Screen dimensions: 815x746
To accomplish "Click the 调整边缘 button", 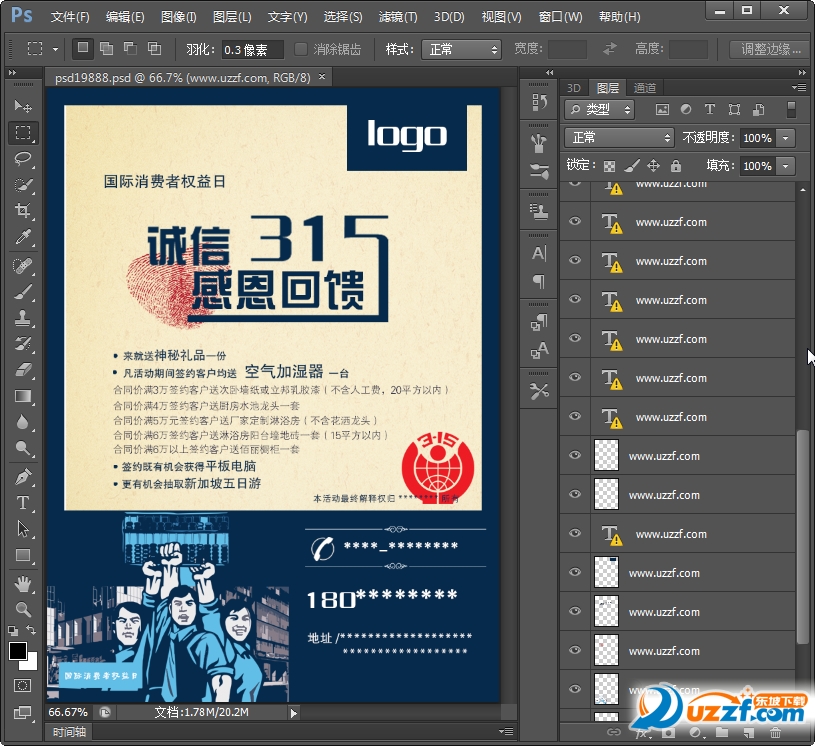I will point(771,49).
